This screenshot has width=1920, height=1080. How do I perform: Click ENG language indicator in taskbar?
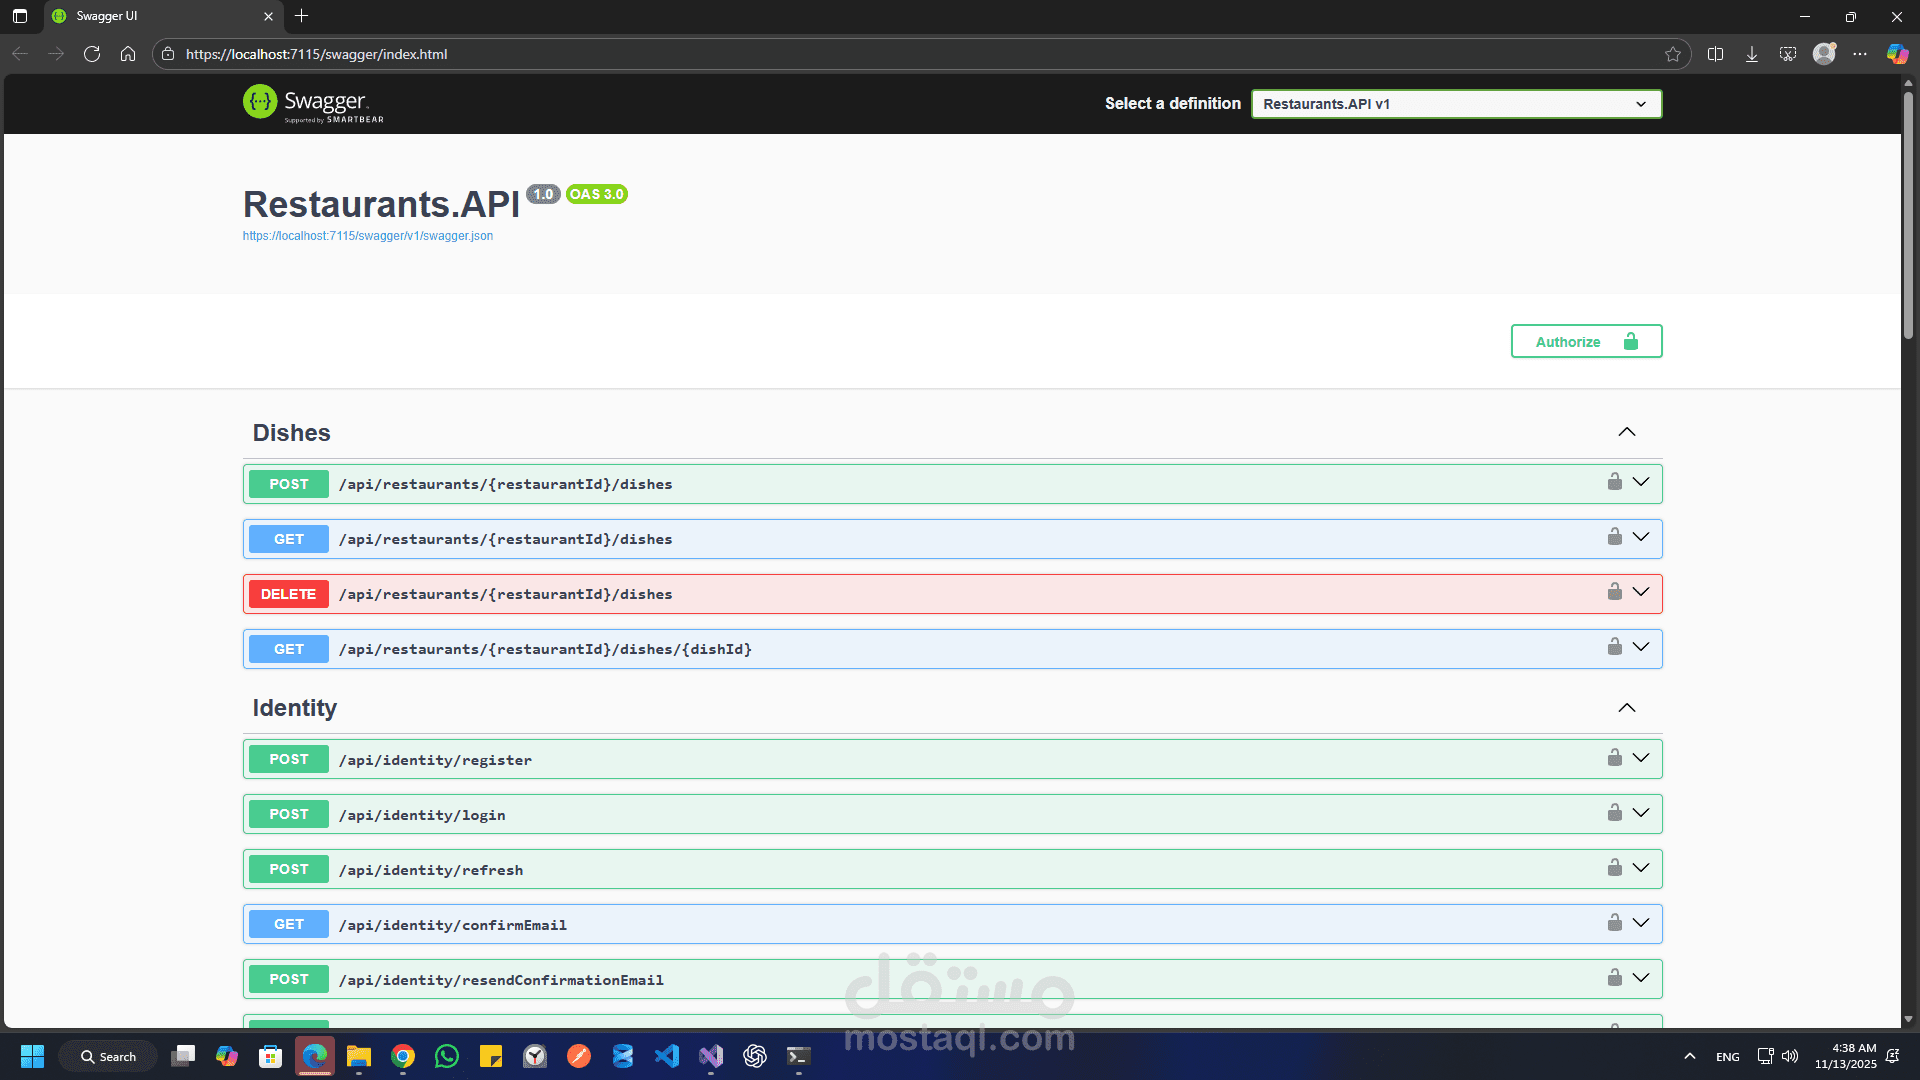[1728, 1057]
